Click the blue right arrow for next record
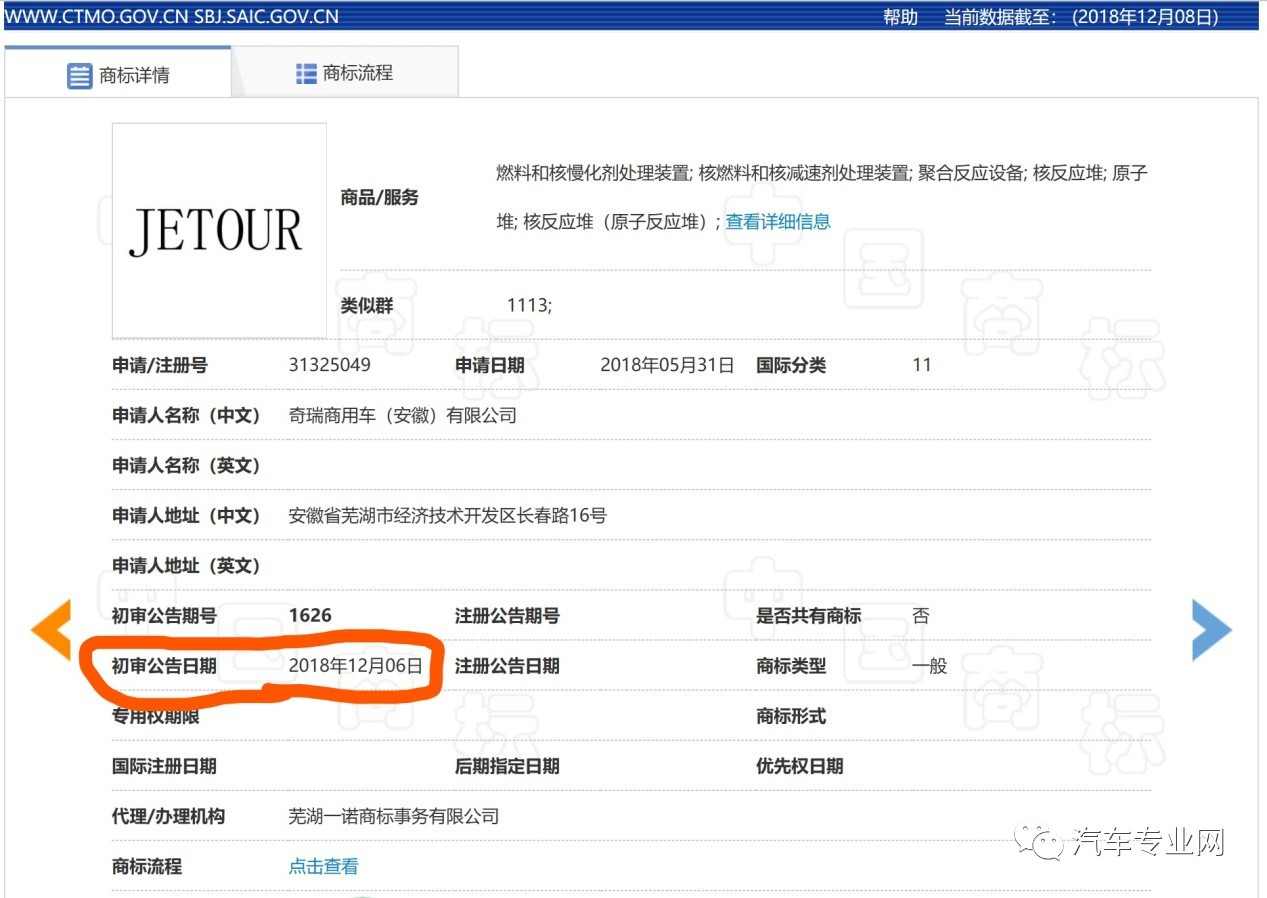 [1213, 630]
